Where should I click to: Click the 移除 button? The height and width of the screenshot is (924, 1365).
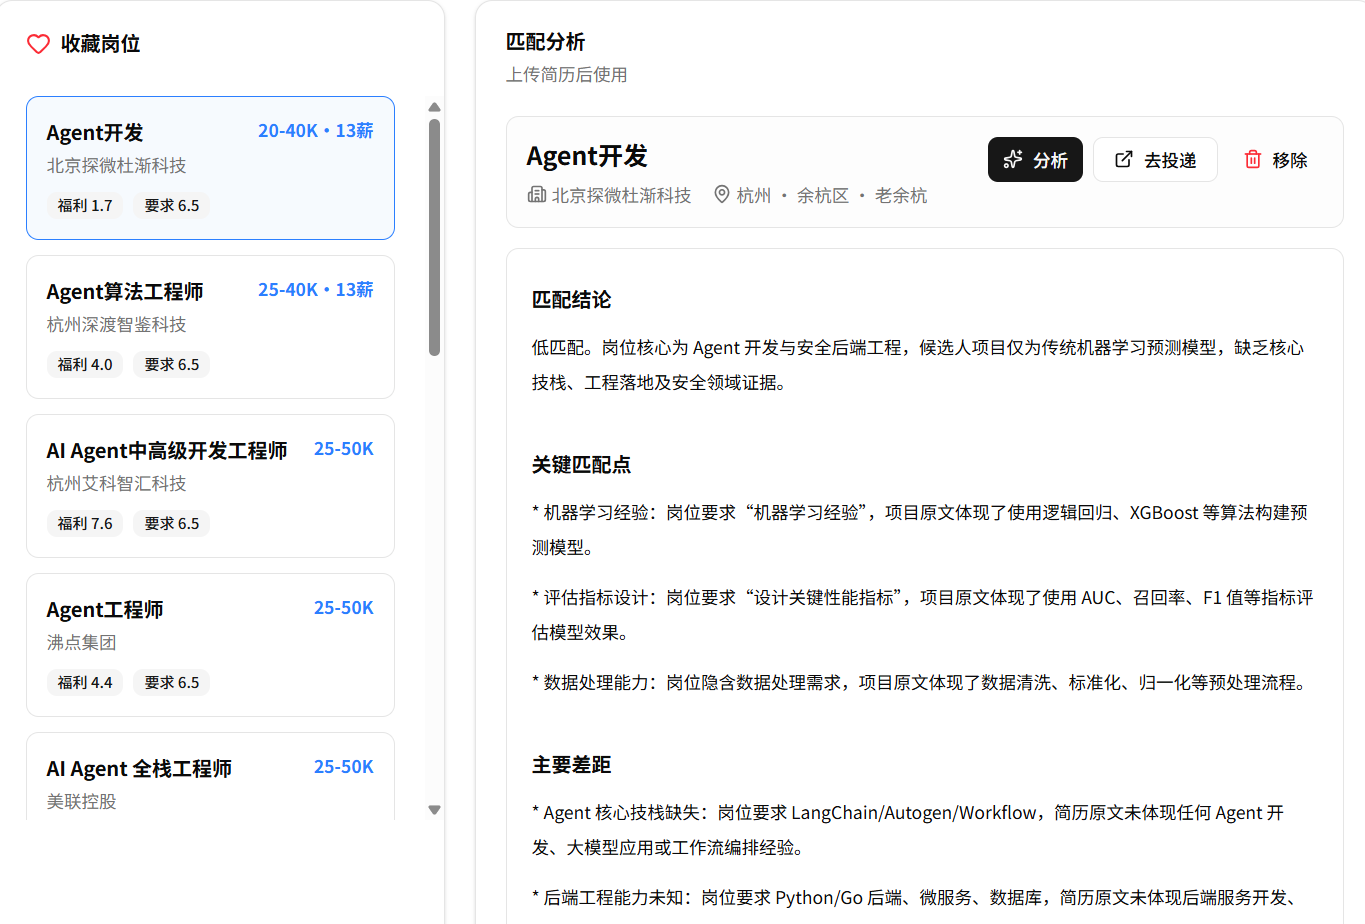(x=1275, y=160)
